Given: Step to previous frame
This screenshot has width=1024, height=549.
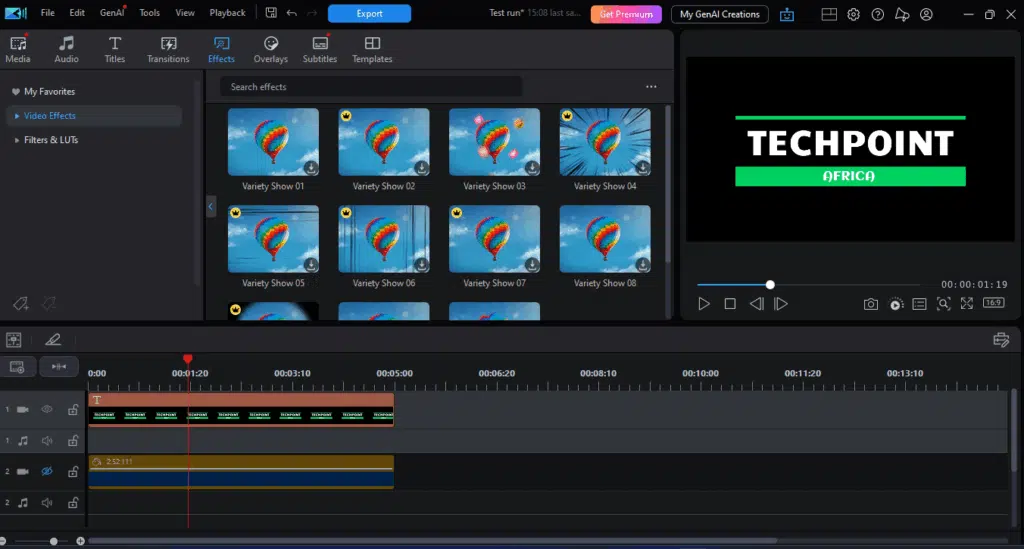Looking at the screenshot, I should (x=756, y=304).
